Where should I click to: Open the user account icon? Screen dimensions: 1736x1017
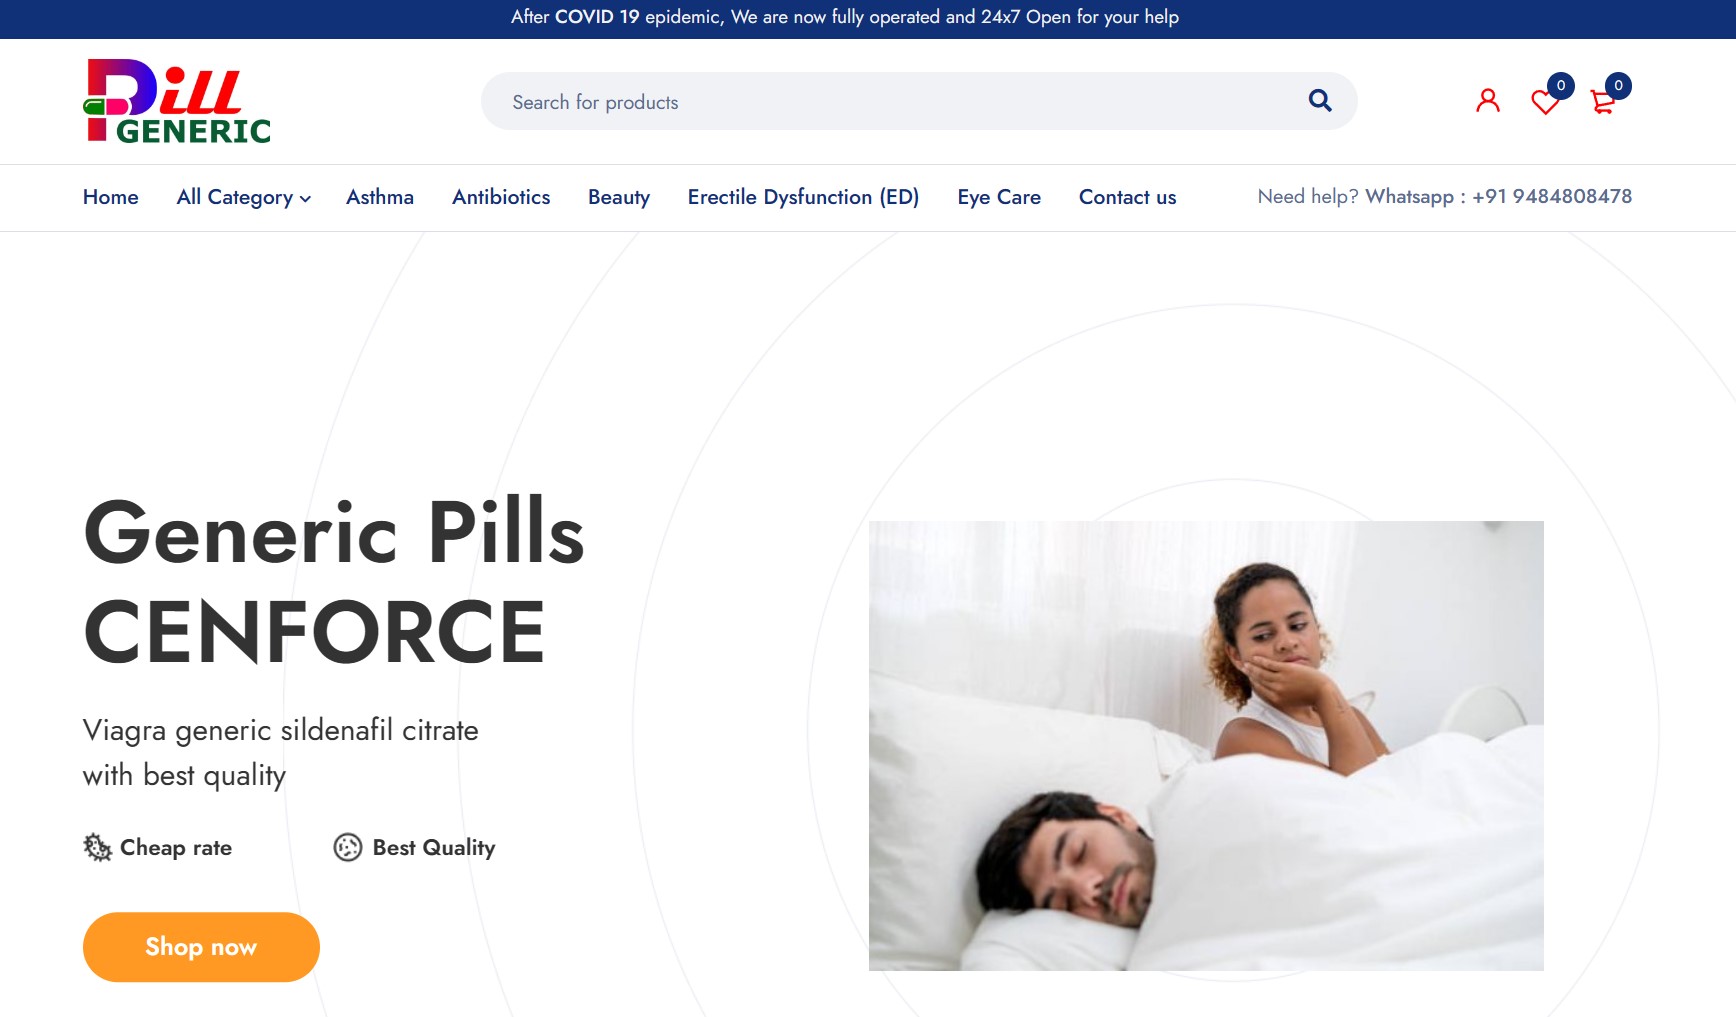1488,99
